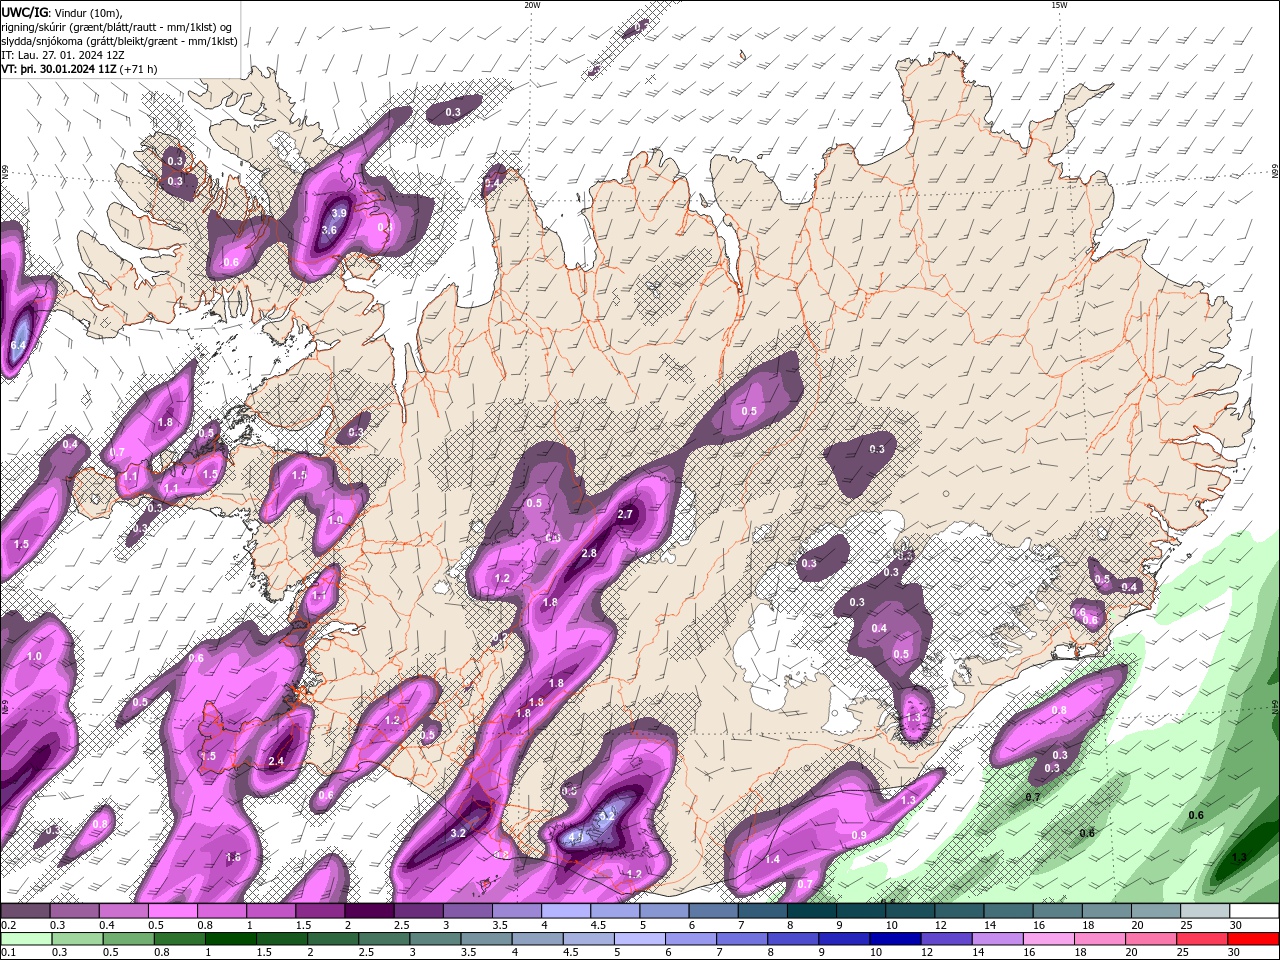
Task: Select the 'IT: Lau. 27. 01. 2024 12Z' line
Action: (x=63, y=55)
